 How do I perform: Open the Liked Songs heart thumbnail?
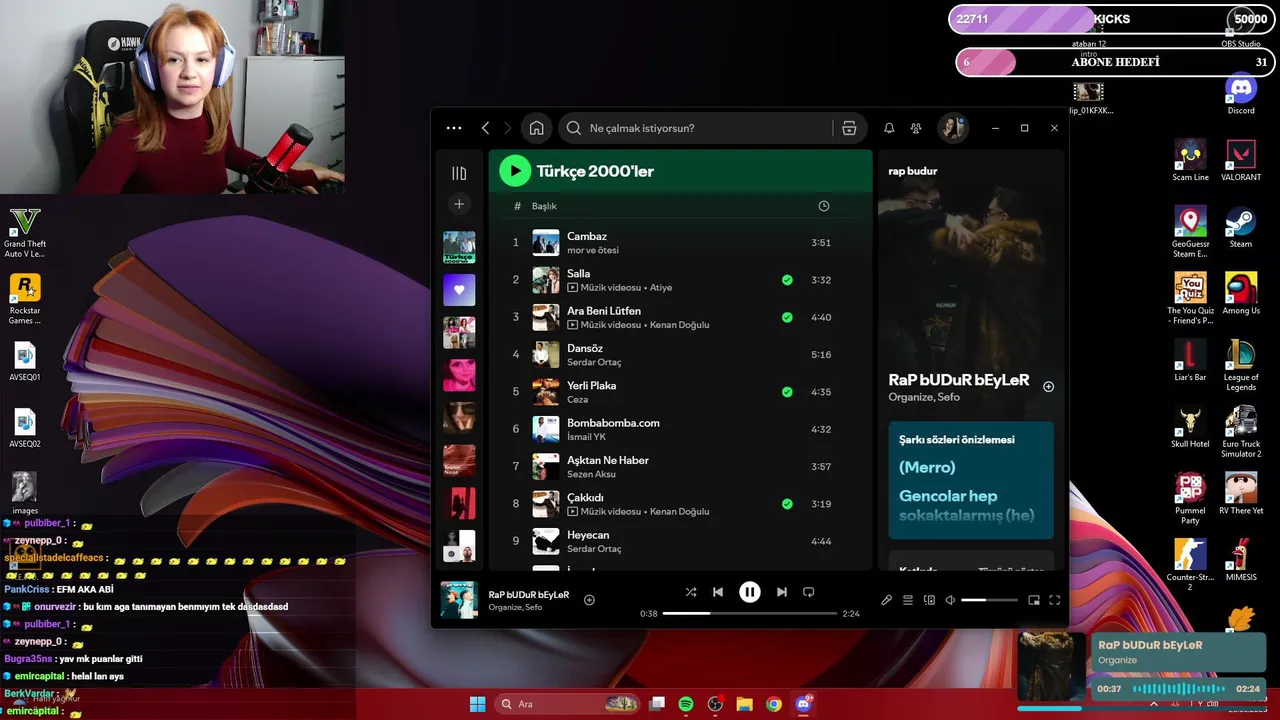459,290
